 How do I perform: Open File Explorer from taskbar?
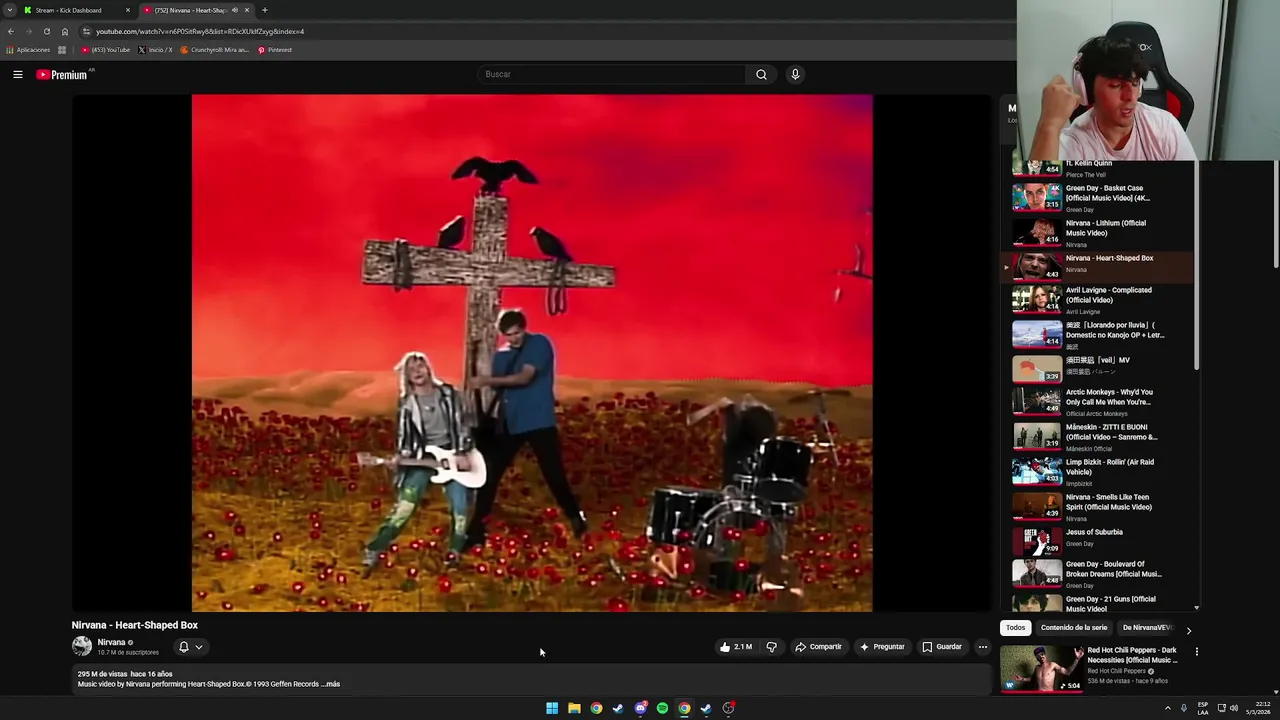(x=574, y=708)
